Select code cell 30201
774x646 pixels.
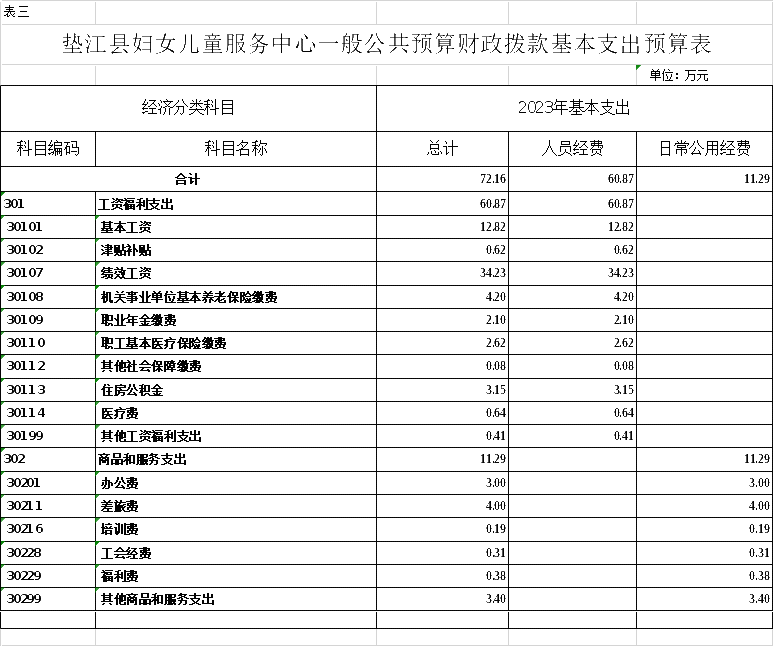48,483
